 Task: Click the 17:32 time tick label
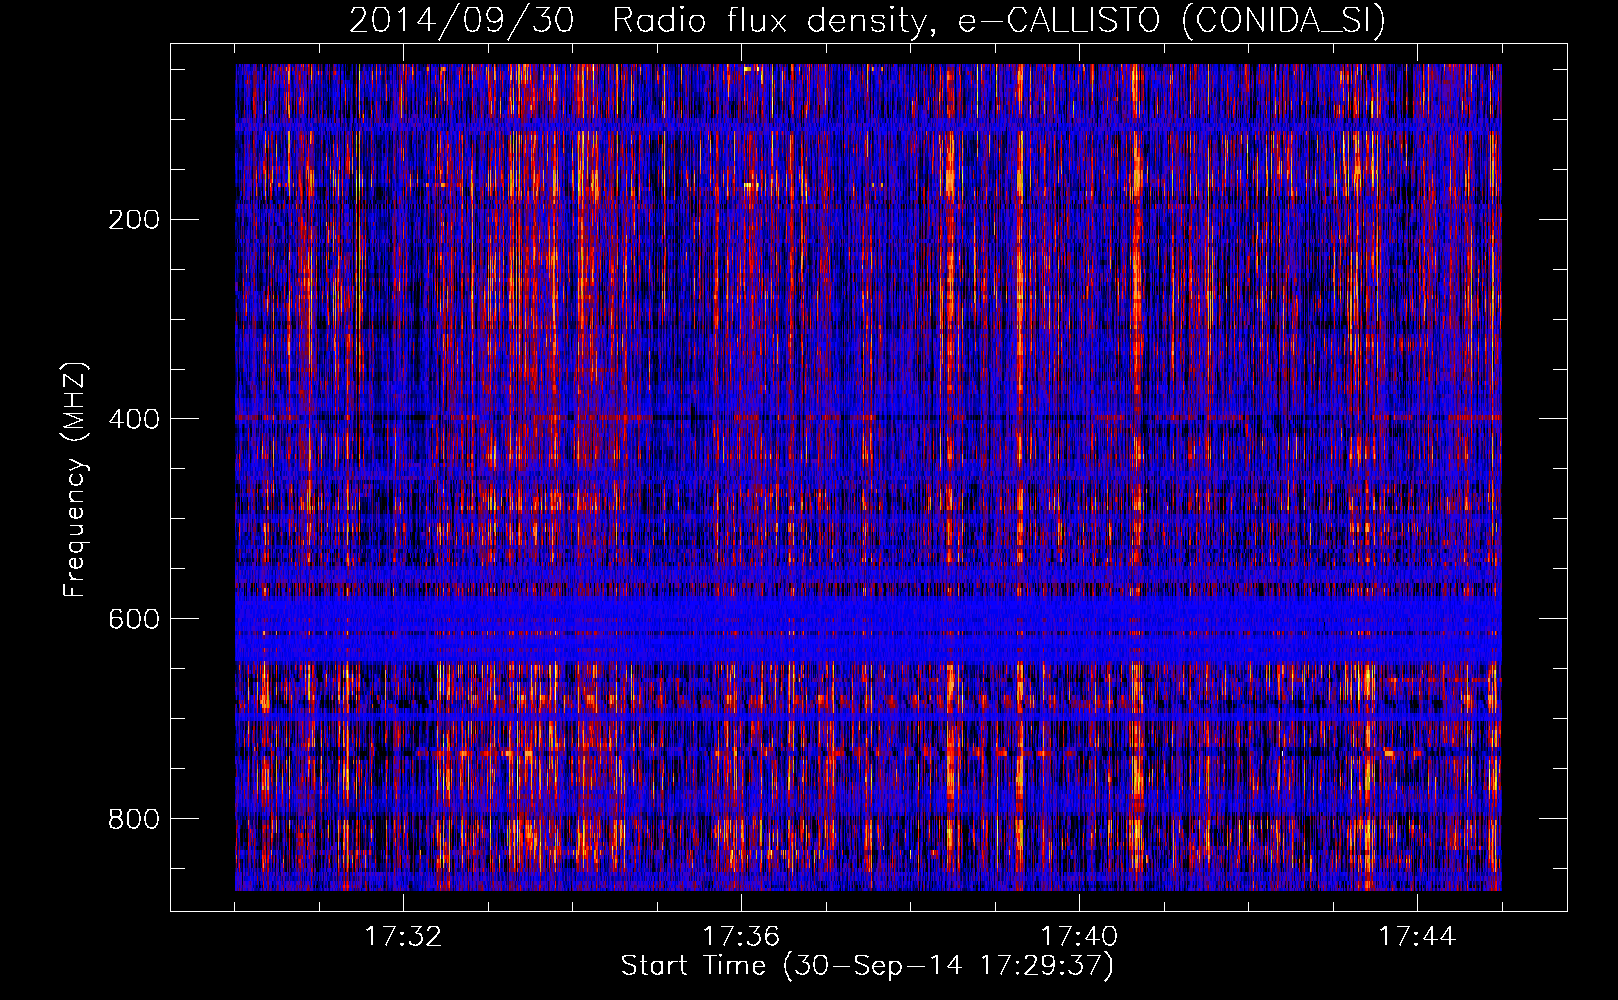pyautogui.click(x=403, y=937)
